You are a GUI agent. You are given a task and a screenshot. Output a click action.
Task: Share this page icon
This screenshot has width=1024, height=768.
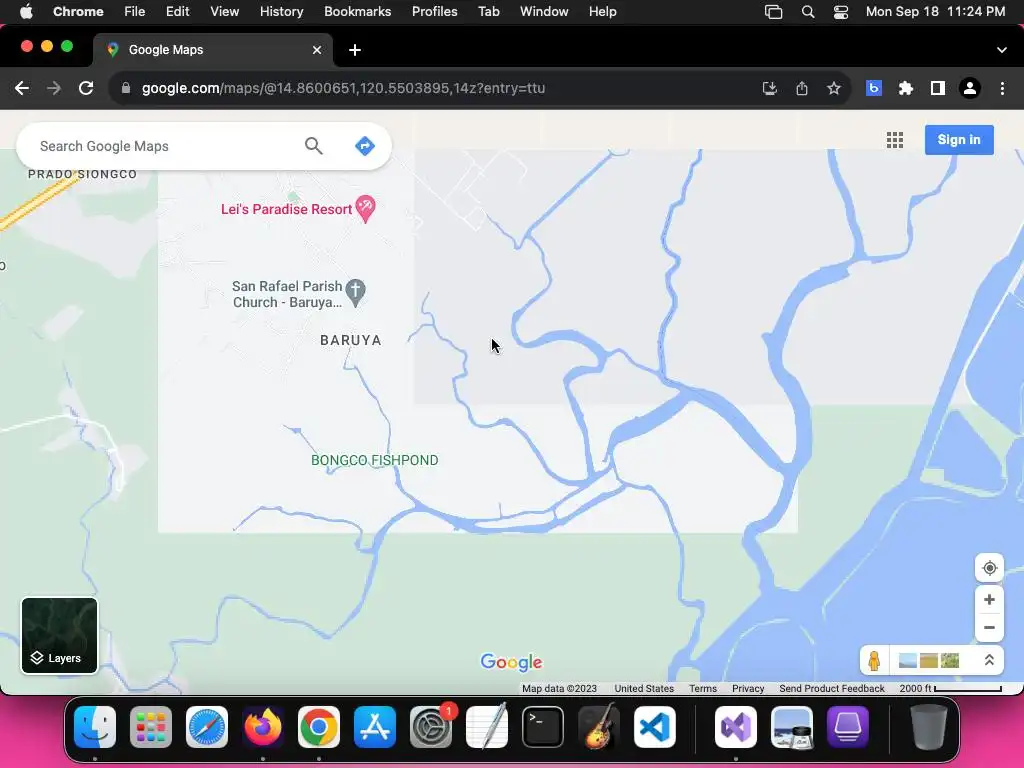tap(801, 88)
